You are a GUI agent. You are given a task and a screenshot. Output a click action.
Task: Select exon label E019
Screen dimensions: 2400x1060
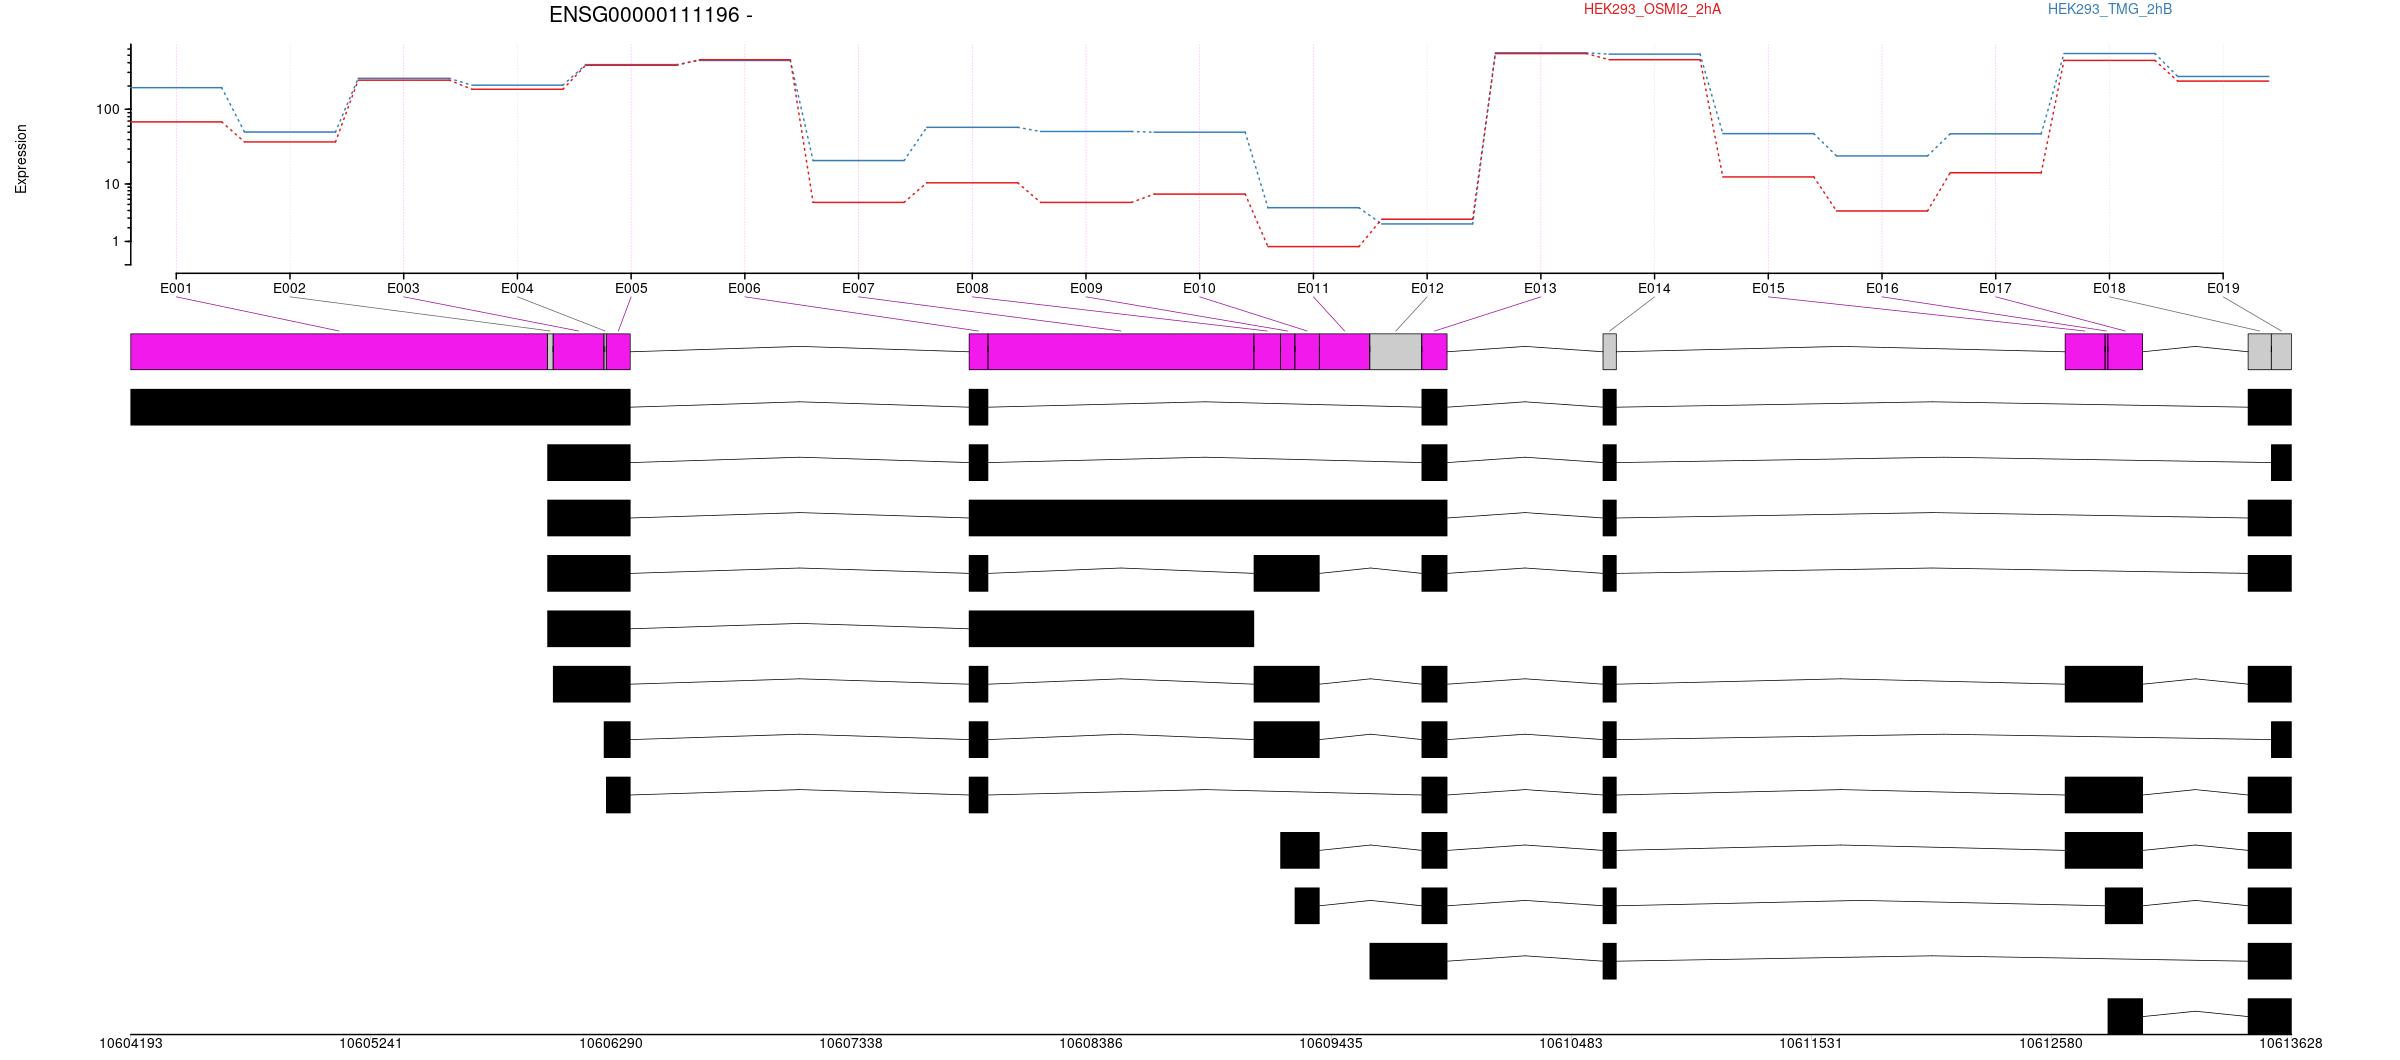click(x=2223, y=288)
